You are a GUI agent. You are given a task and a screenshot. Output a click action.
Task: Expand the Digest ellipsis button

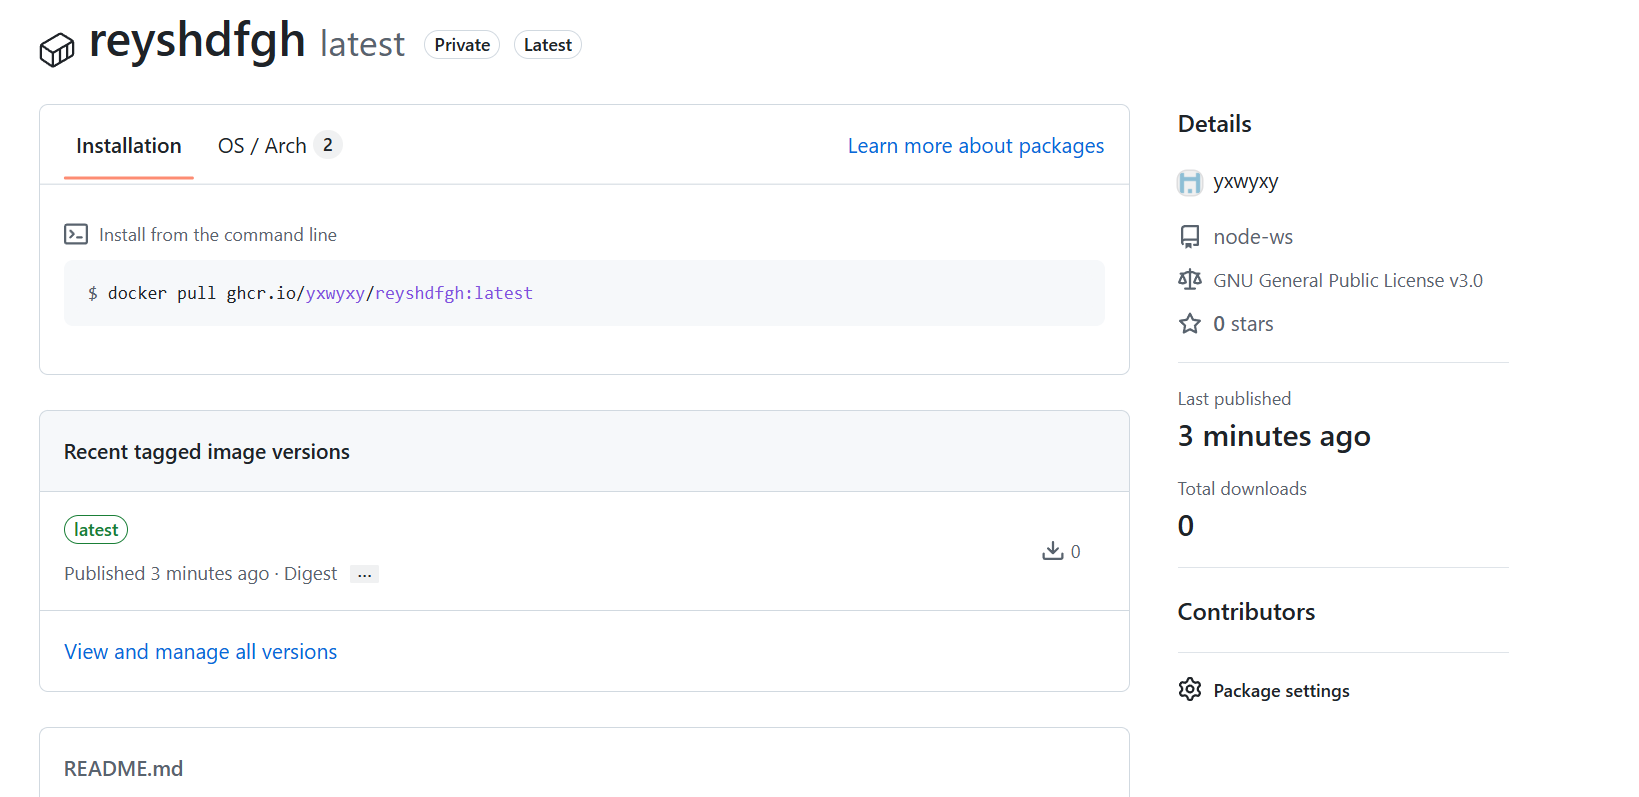364,574
